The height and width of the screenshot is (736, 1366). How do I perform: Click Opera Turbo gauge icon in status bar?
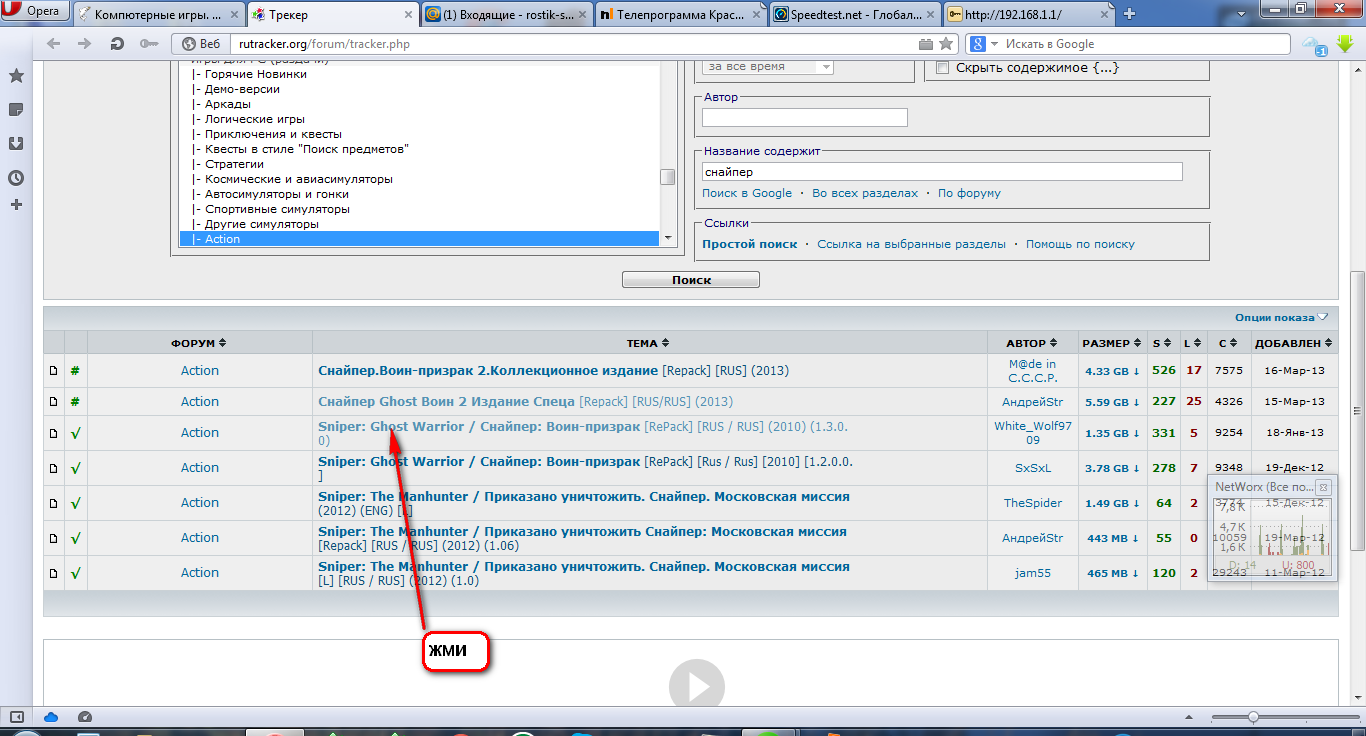tap(85, 717)
